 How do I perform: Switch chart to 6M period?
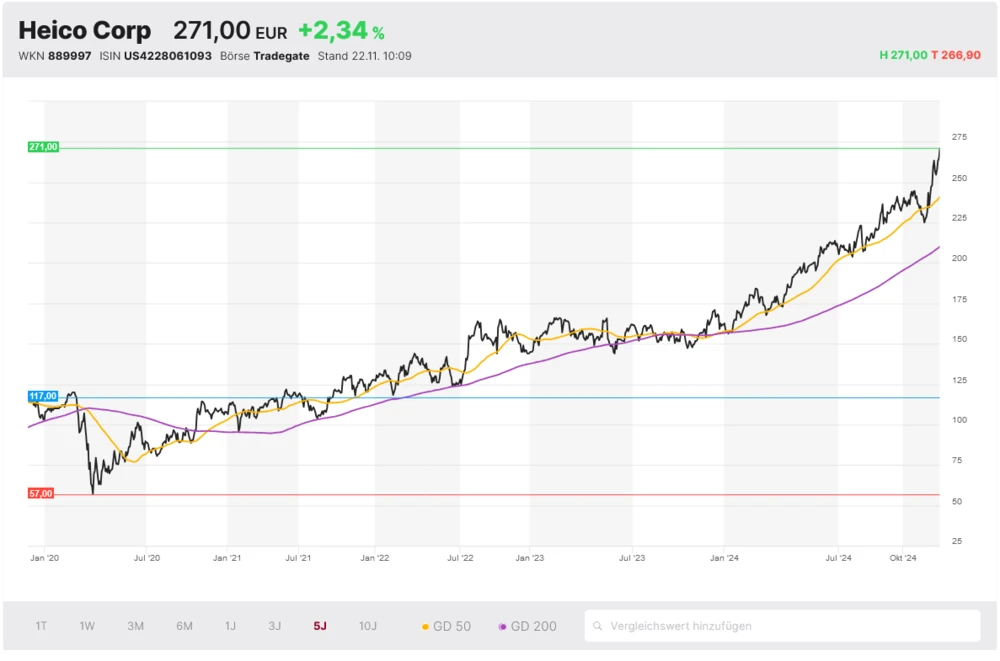(x=184, y=627)
